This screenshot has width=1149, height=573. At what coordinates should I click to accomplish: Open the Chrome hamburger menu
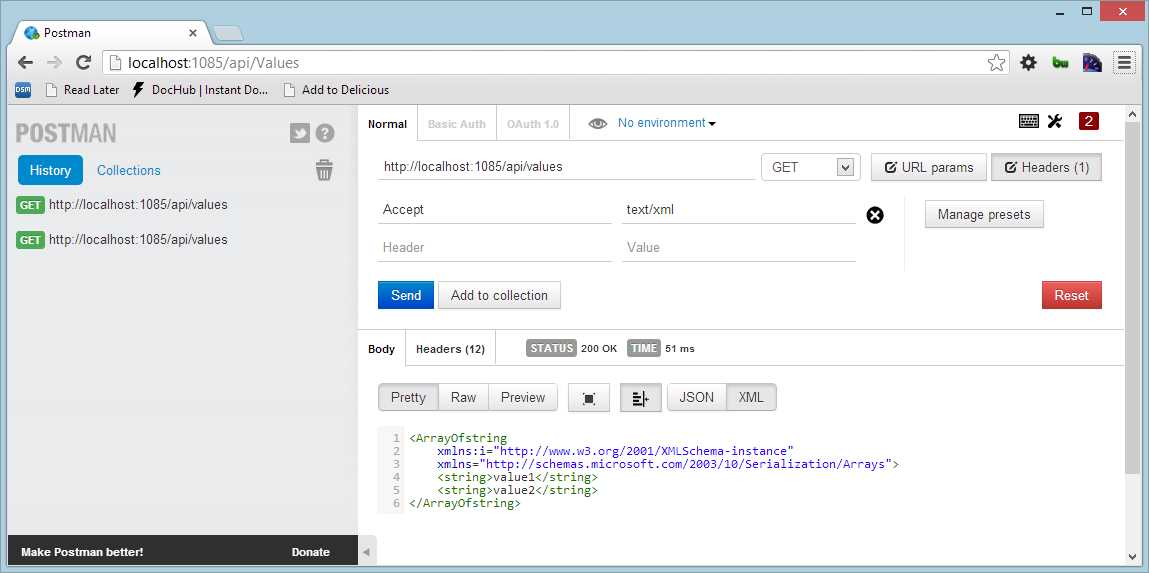point(1125,62)
